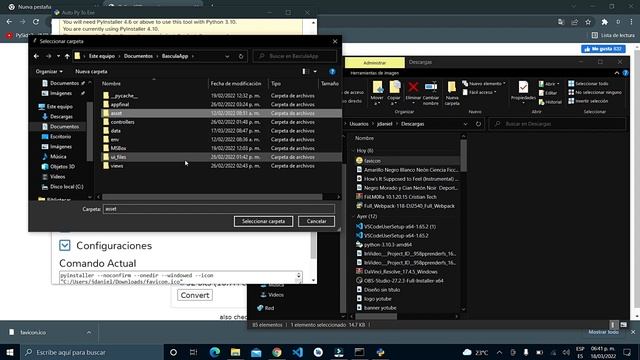640x360 pixels.
Task: Refresh the Descargas Explorer window
Action: coord(478,124)
